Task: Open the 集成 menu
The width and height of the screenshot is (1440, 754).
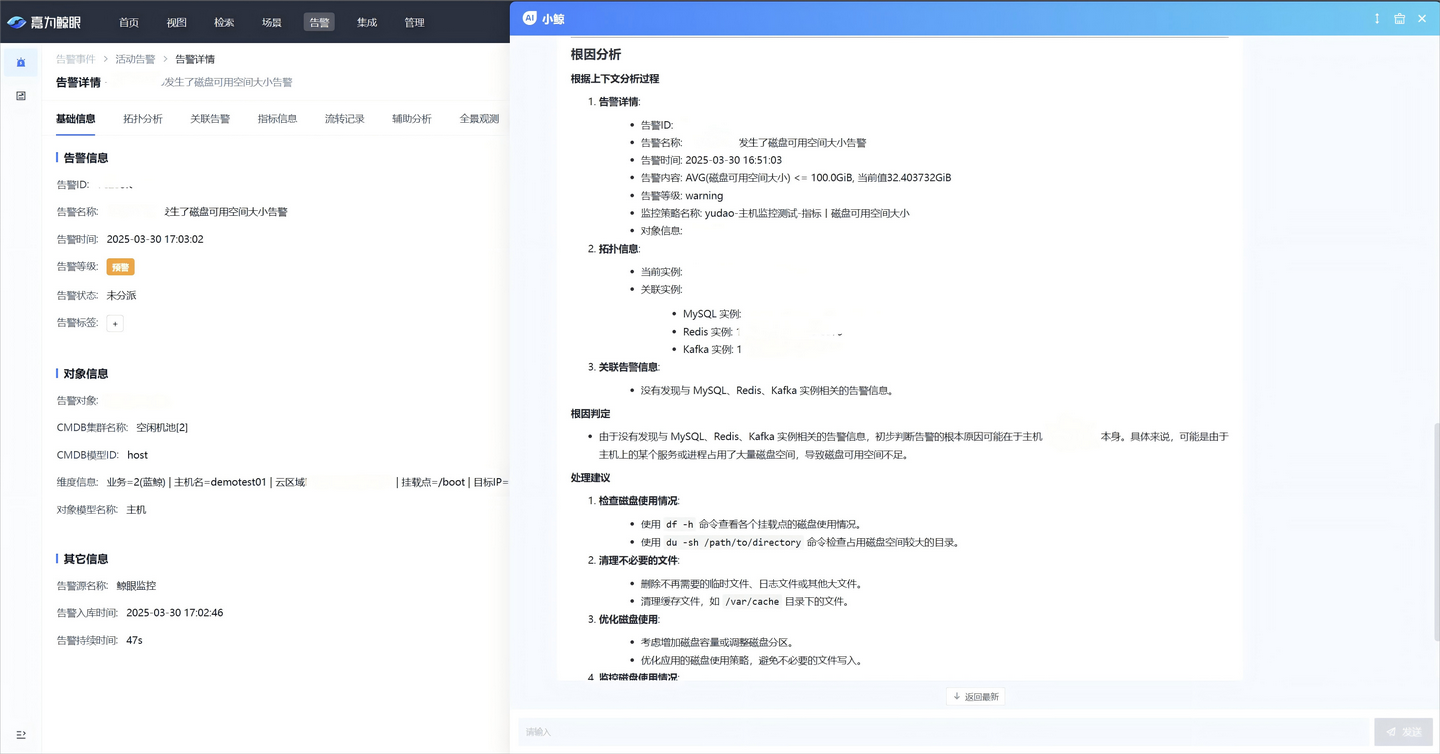Action: (367, 22)
